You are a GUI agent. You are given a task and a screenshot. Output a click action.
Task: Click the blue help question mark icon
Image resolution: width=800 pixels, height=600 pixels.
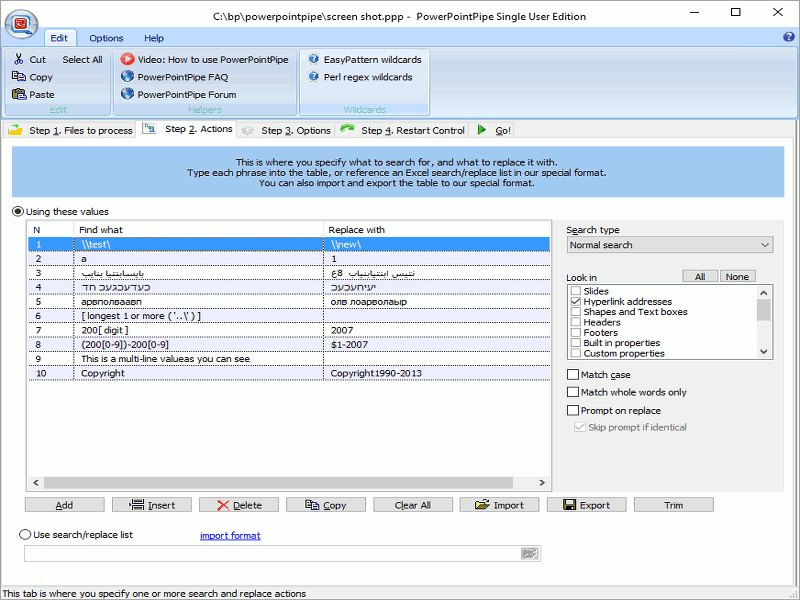point(788,37)
